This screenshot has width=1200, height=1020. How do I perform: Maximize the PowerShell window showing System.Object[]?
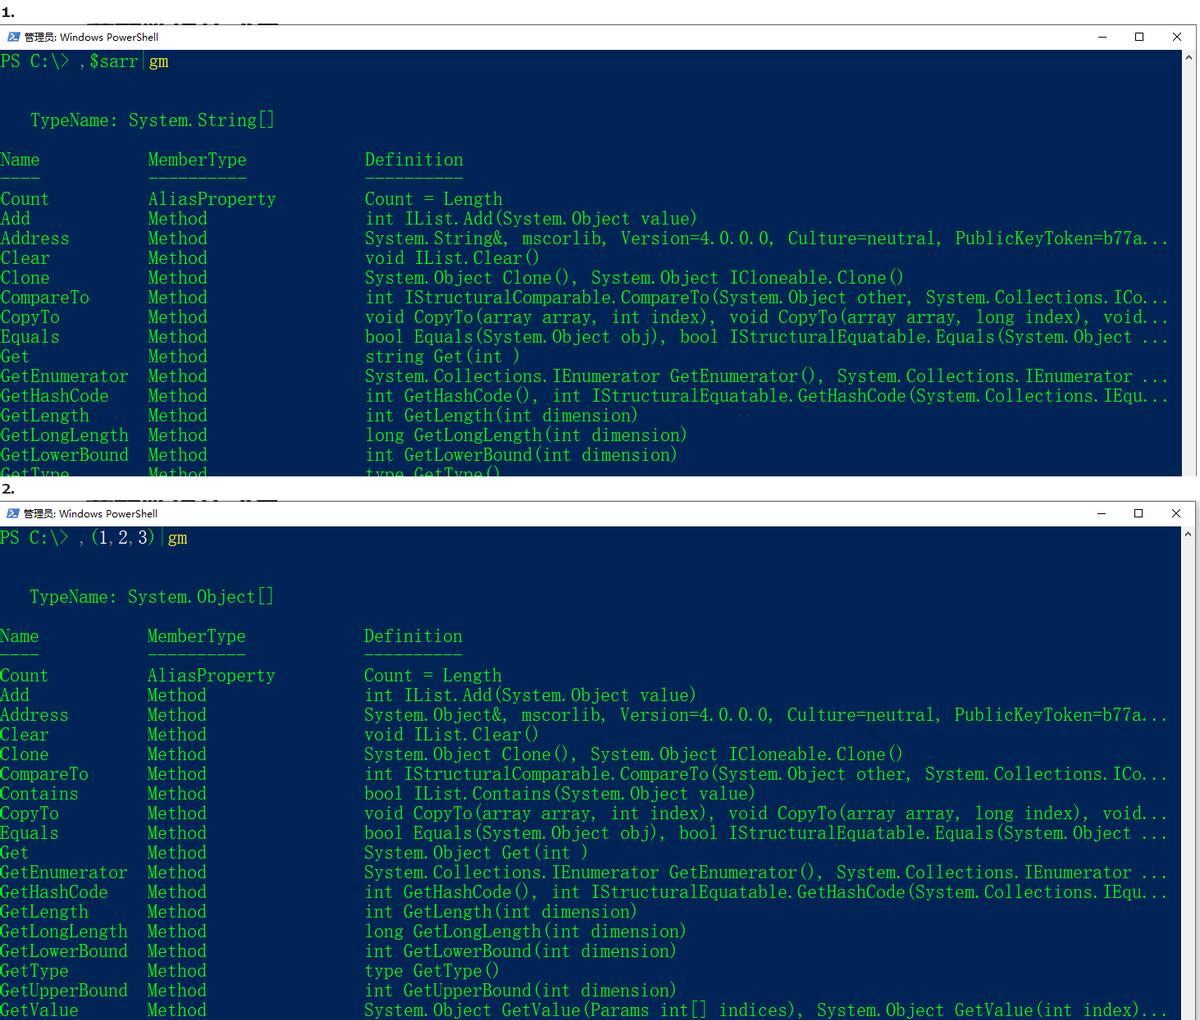coord(1139,514)
